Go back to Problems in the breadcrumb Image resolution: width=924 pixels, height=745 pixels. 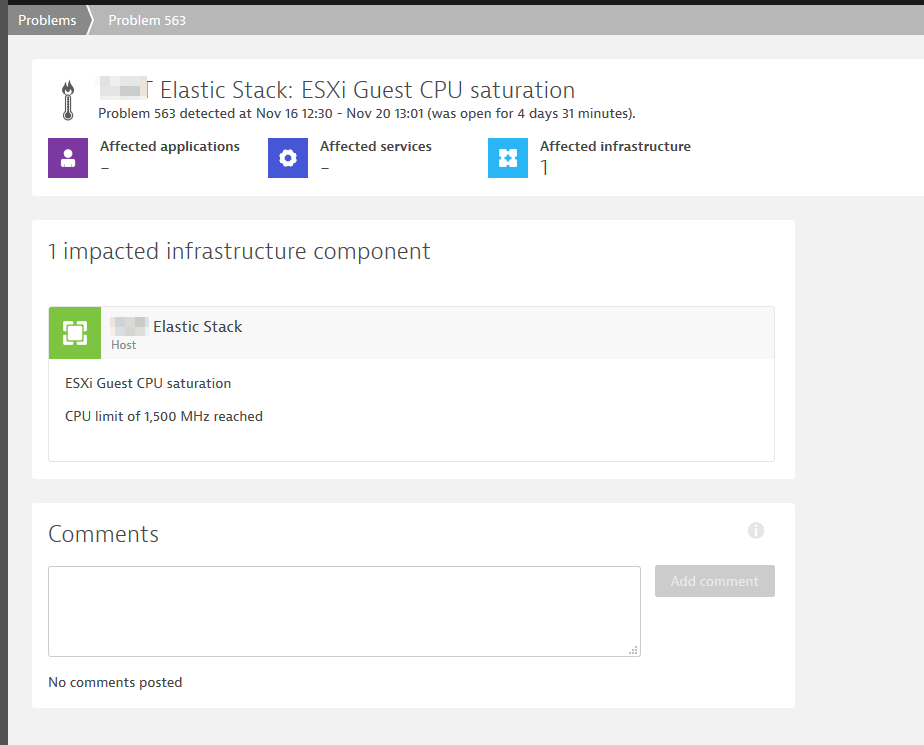(47, 20)
